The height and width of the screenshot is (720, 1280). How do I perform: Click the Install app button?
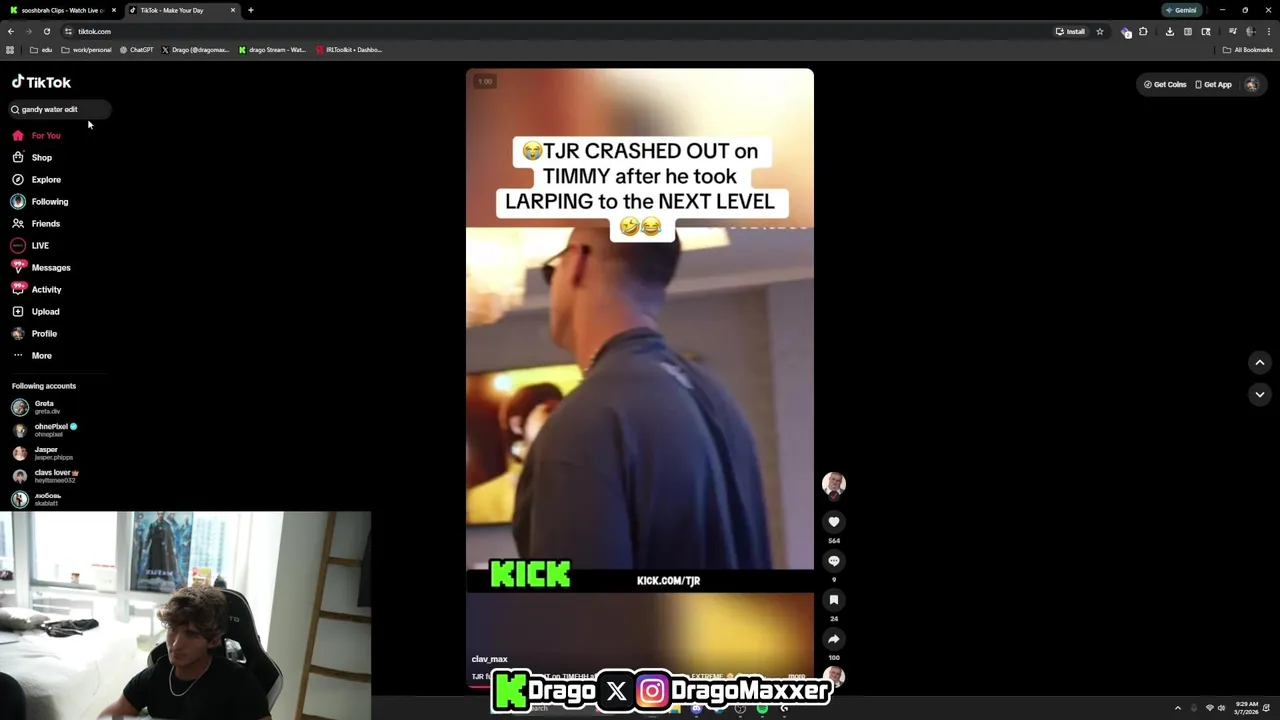tap(1070, 31)
